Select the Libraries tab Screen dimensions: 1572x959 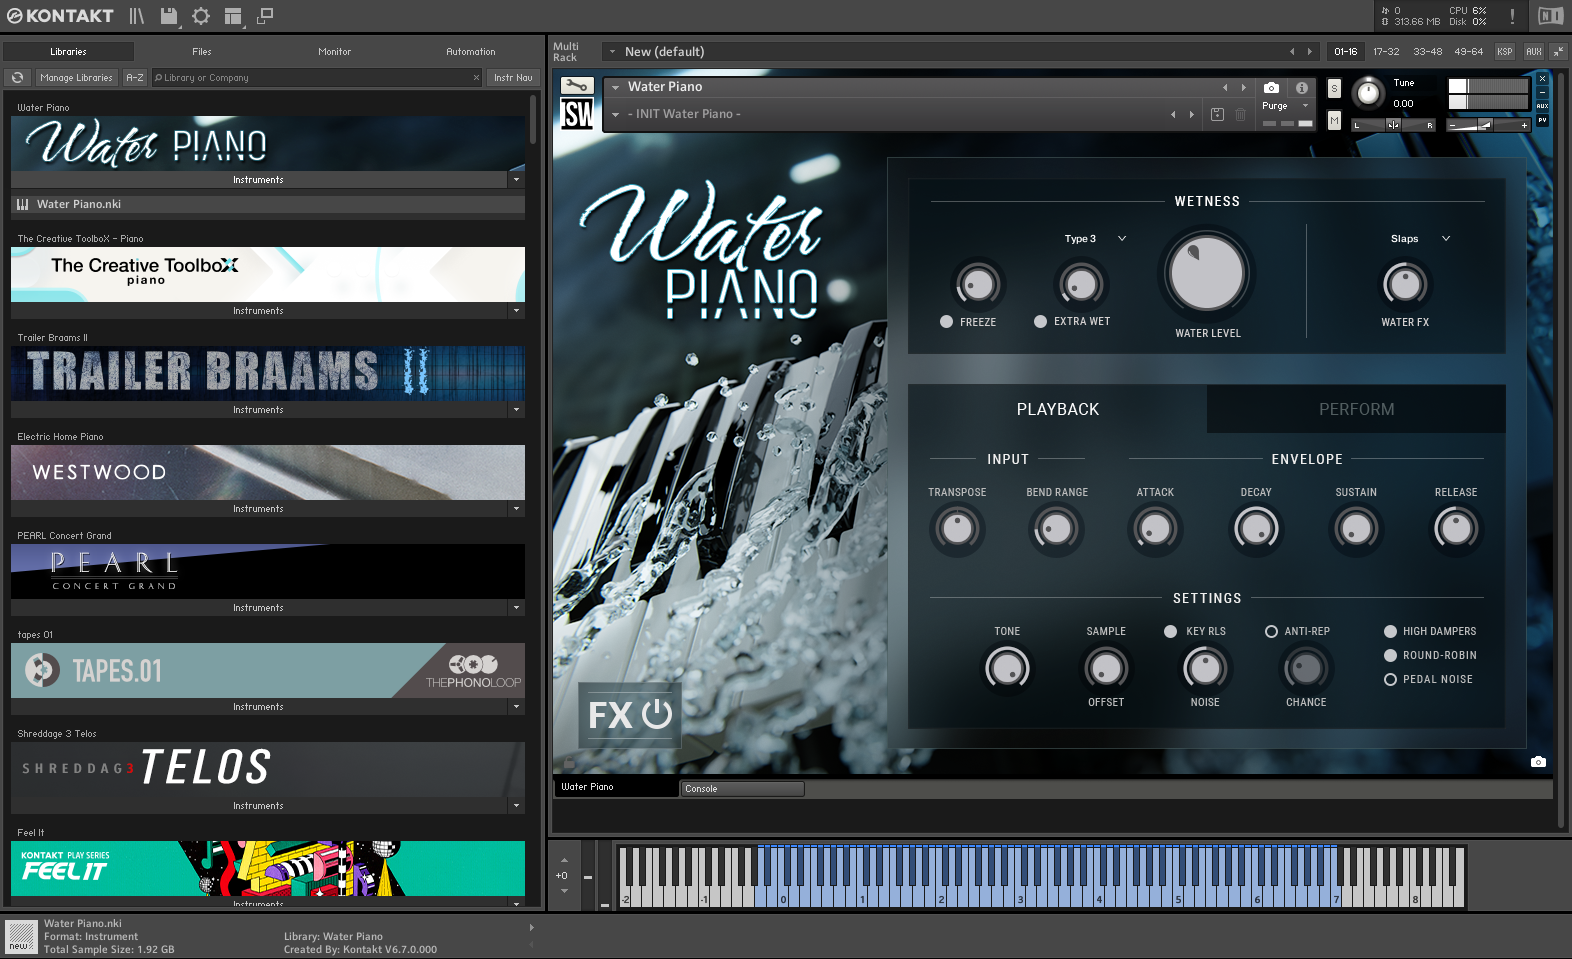coord(68,51)
